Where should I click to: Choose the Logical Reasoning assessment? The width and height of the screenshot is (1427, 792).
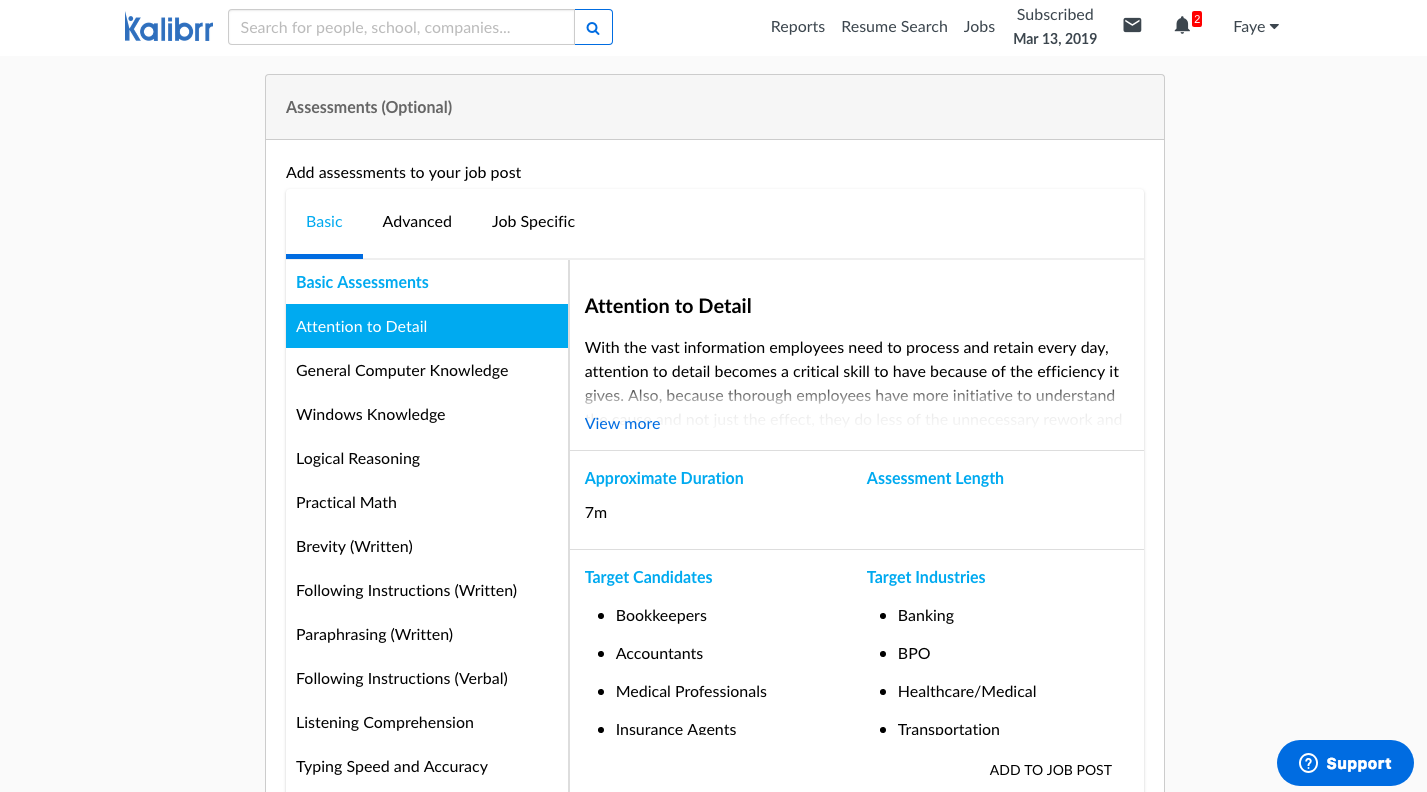[358, 458]
